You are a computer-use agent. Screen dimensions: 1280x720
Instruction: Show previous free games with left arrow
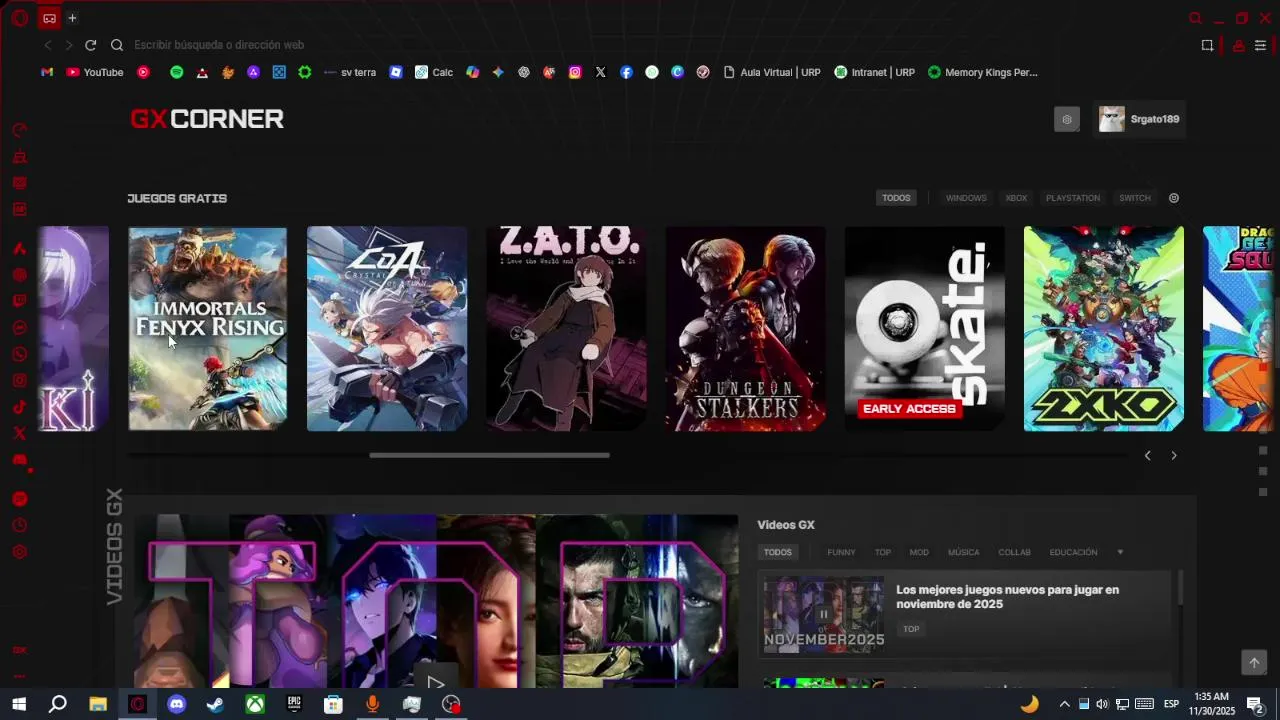coord(1148,455)
